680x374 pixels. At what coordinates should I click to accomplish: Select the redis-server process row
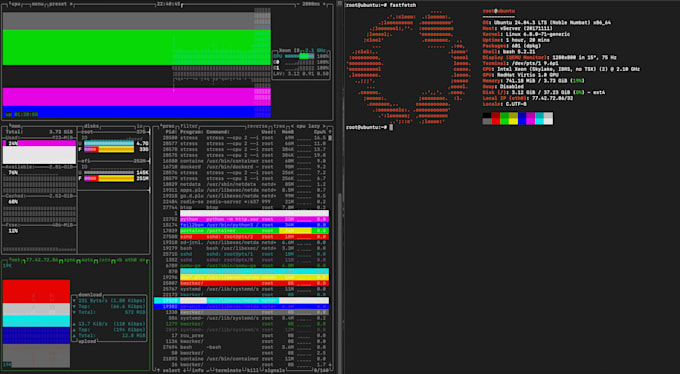(242, 202)
